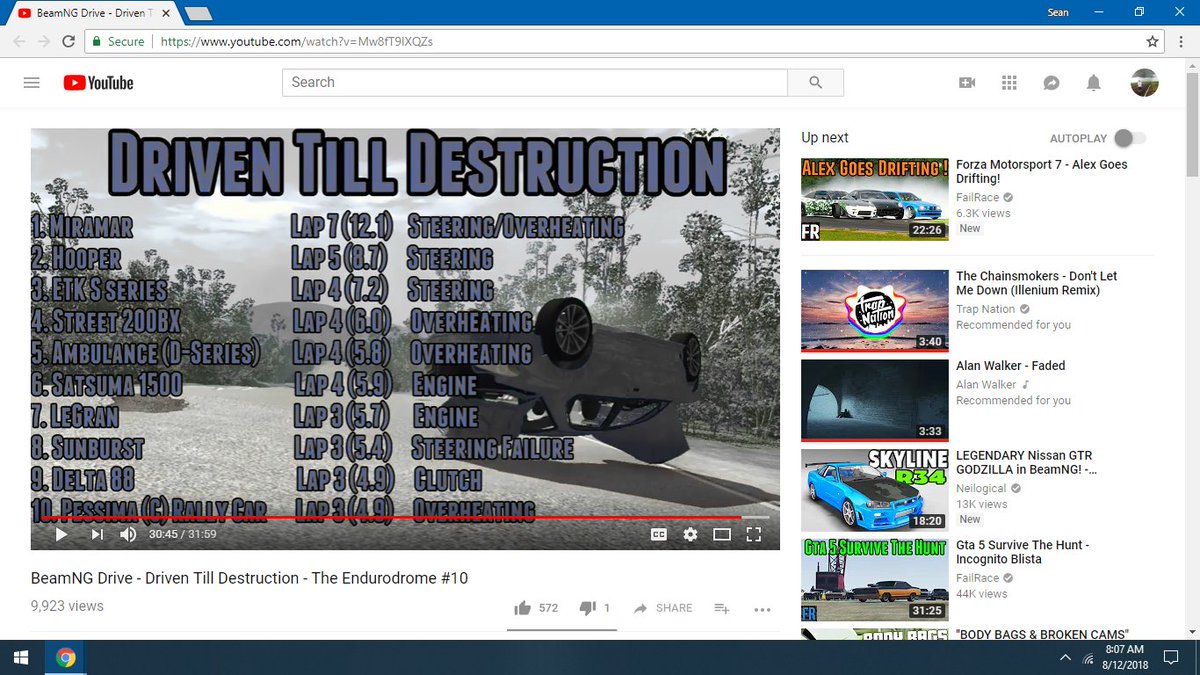The width and height of the screenshot is (1200, 675).
Task: Click the search magnifier button
Action: click(815, 83)
